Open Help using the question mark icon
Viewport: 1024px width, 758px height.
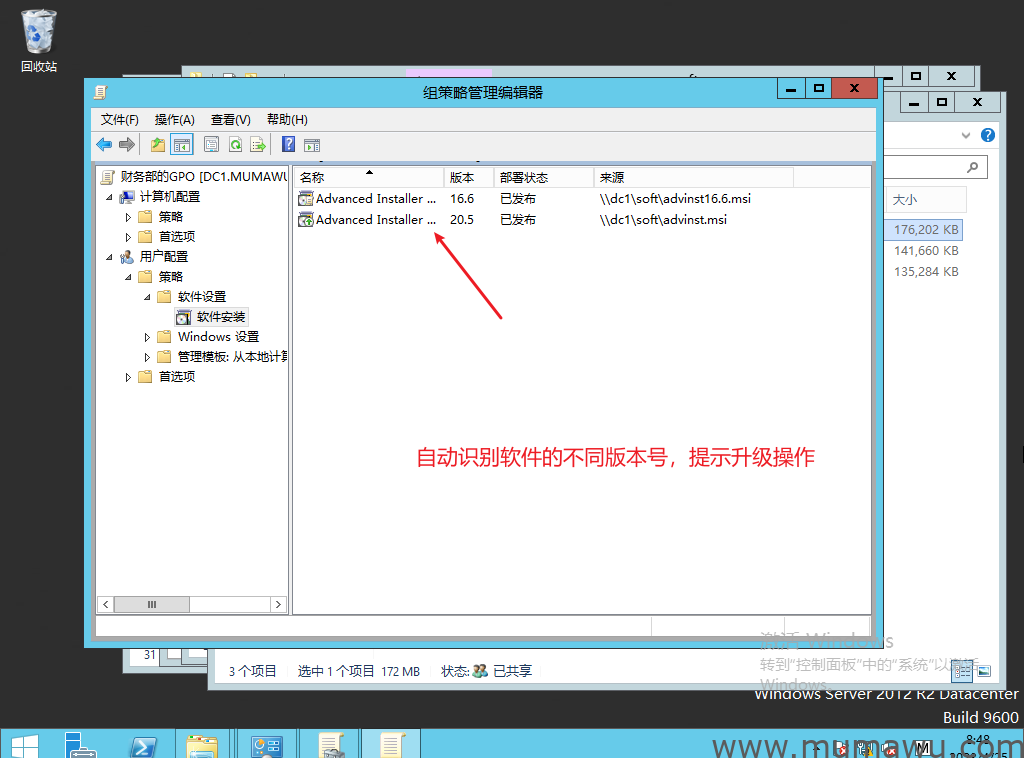pos(288,145)
